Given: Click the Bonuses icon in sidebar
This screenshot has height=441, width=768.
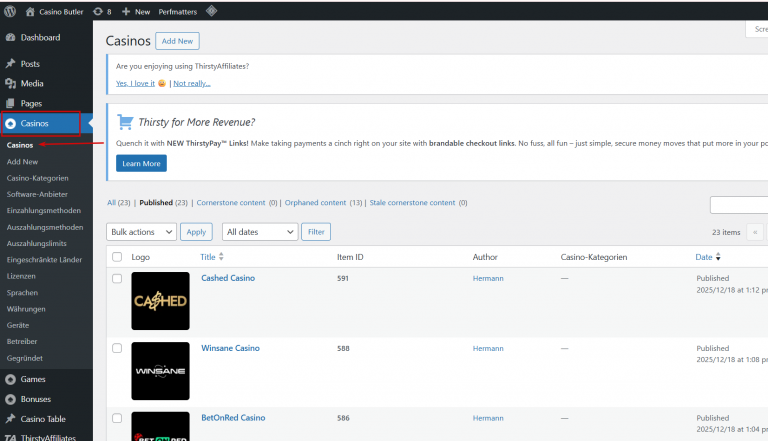Looking at the screenshot, I should click(10, 399).
